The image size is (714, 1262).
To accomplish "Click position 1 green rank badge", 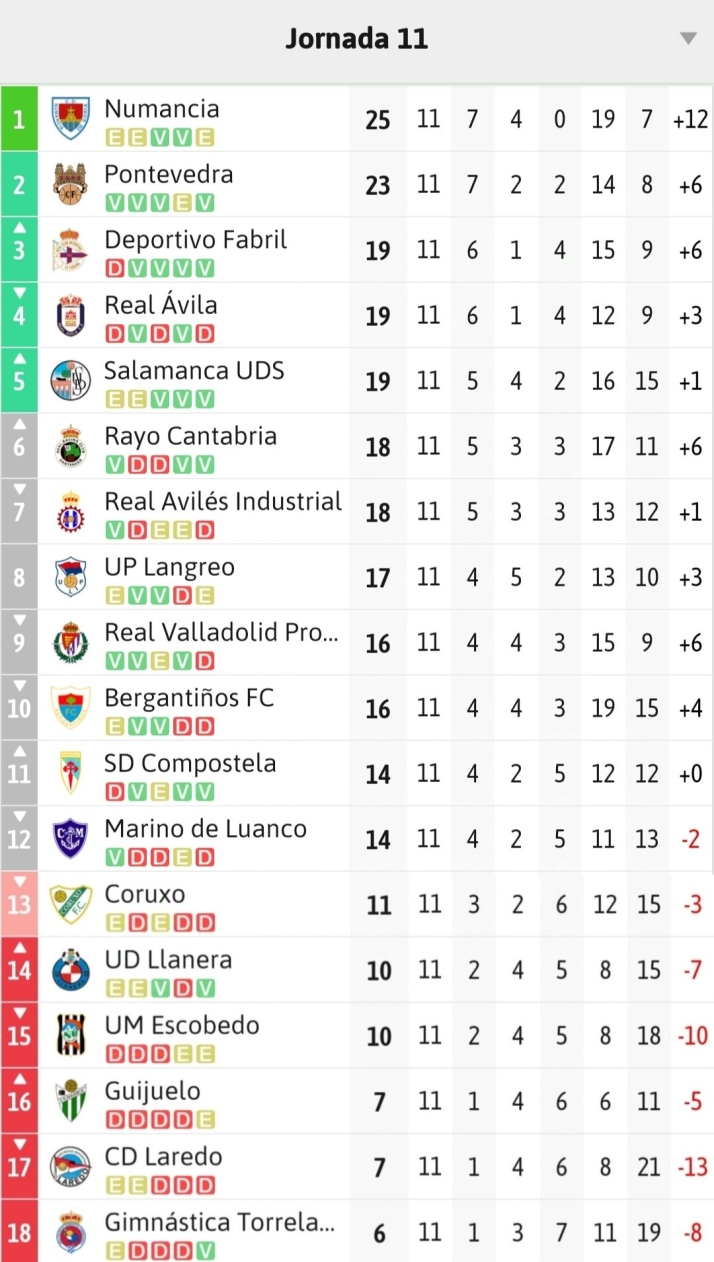I will point(19,120).
